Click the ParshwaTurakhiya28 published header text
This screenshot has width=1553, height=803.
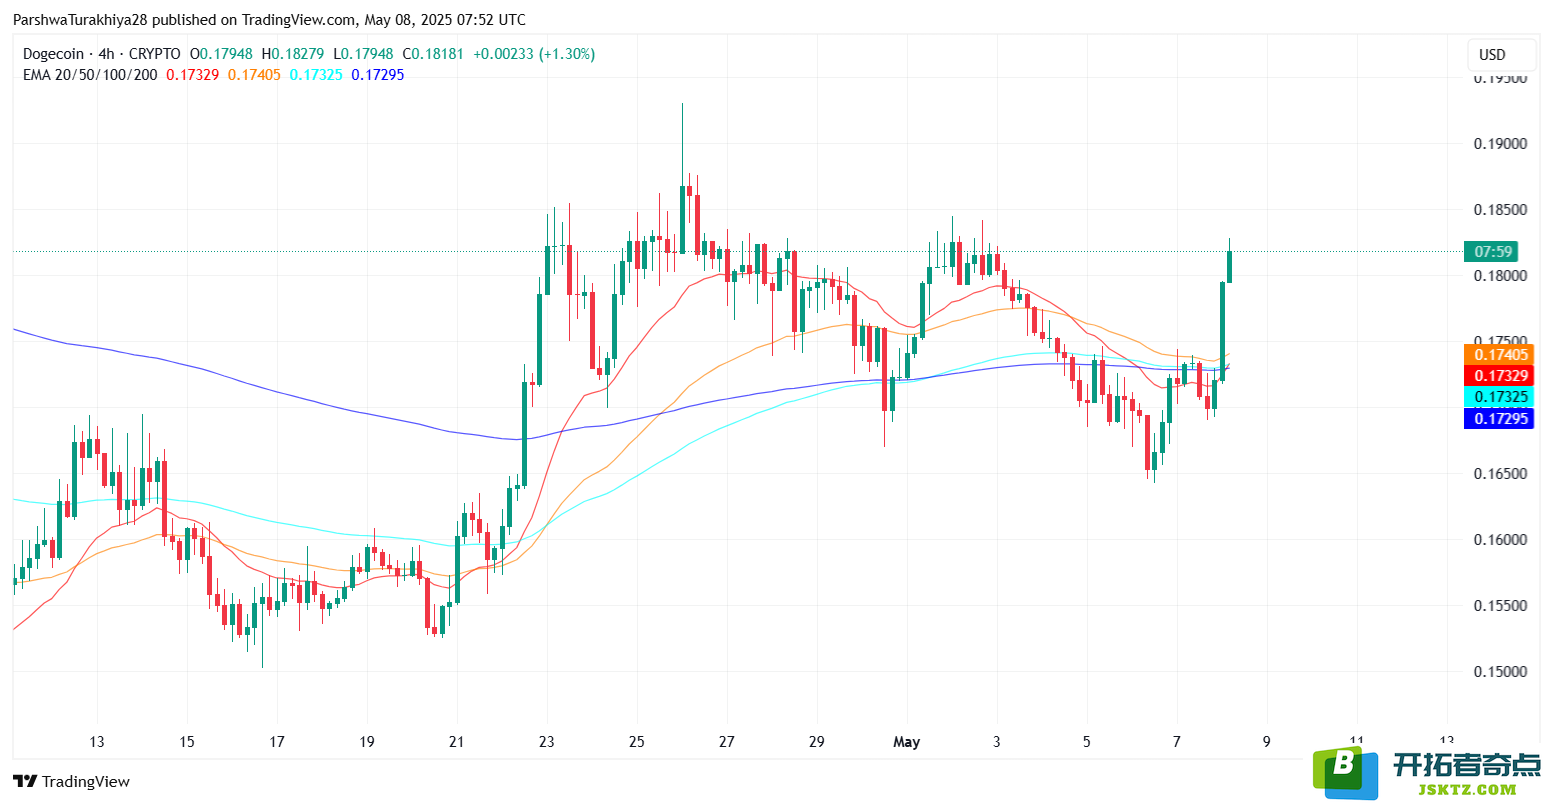pos(269,20)
